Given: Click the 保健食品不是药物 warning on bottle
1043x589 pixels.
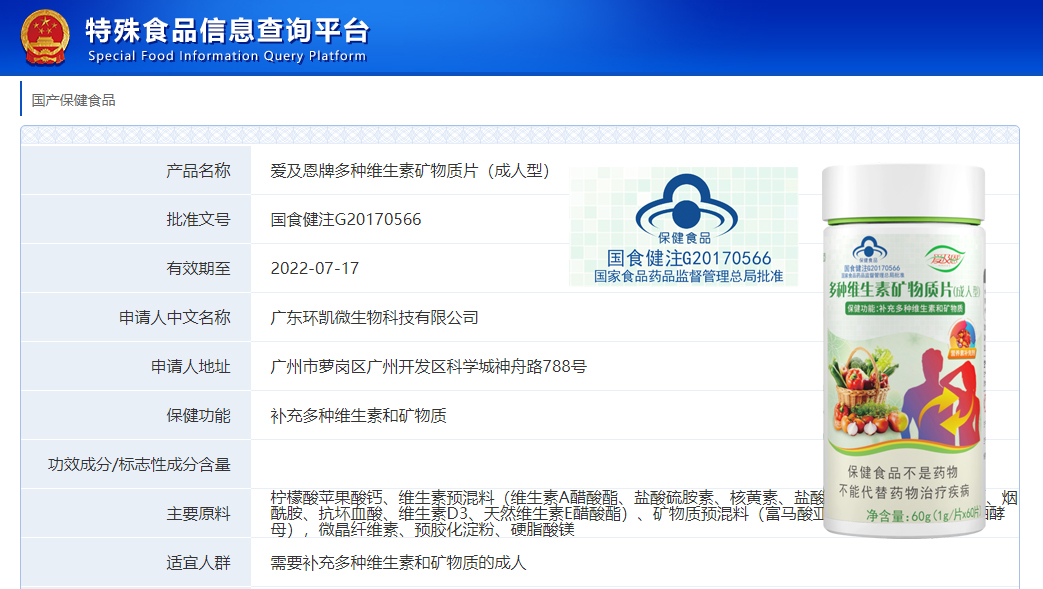Looking at the screenshot, I should point(902,471).
